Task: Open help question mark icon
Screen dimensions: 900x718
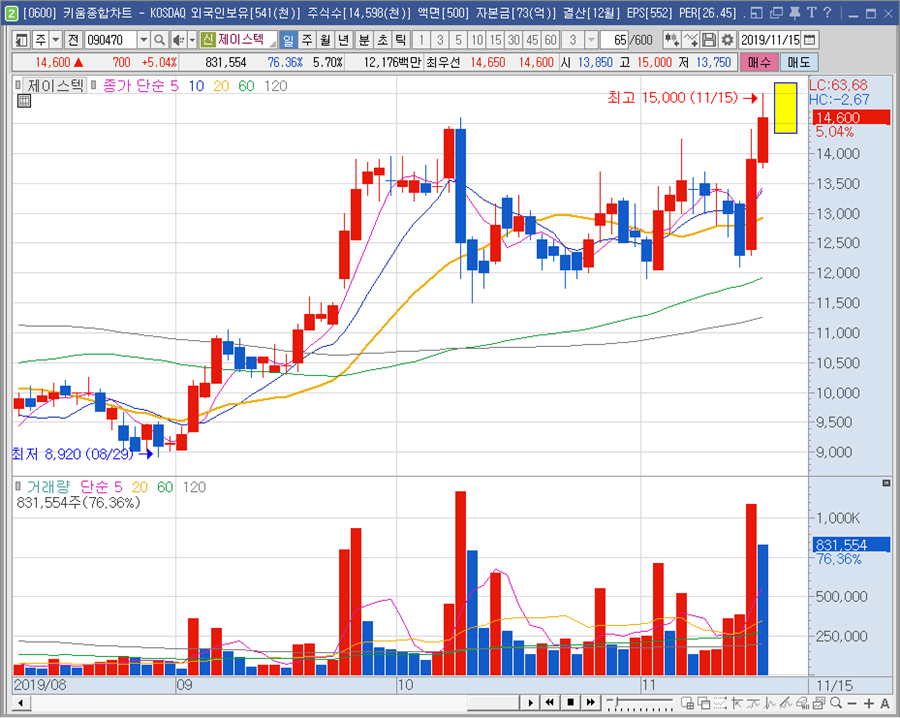Action: coord(827,12)
